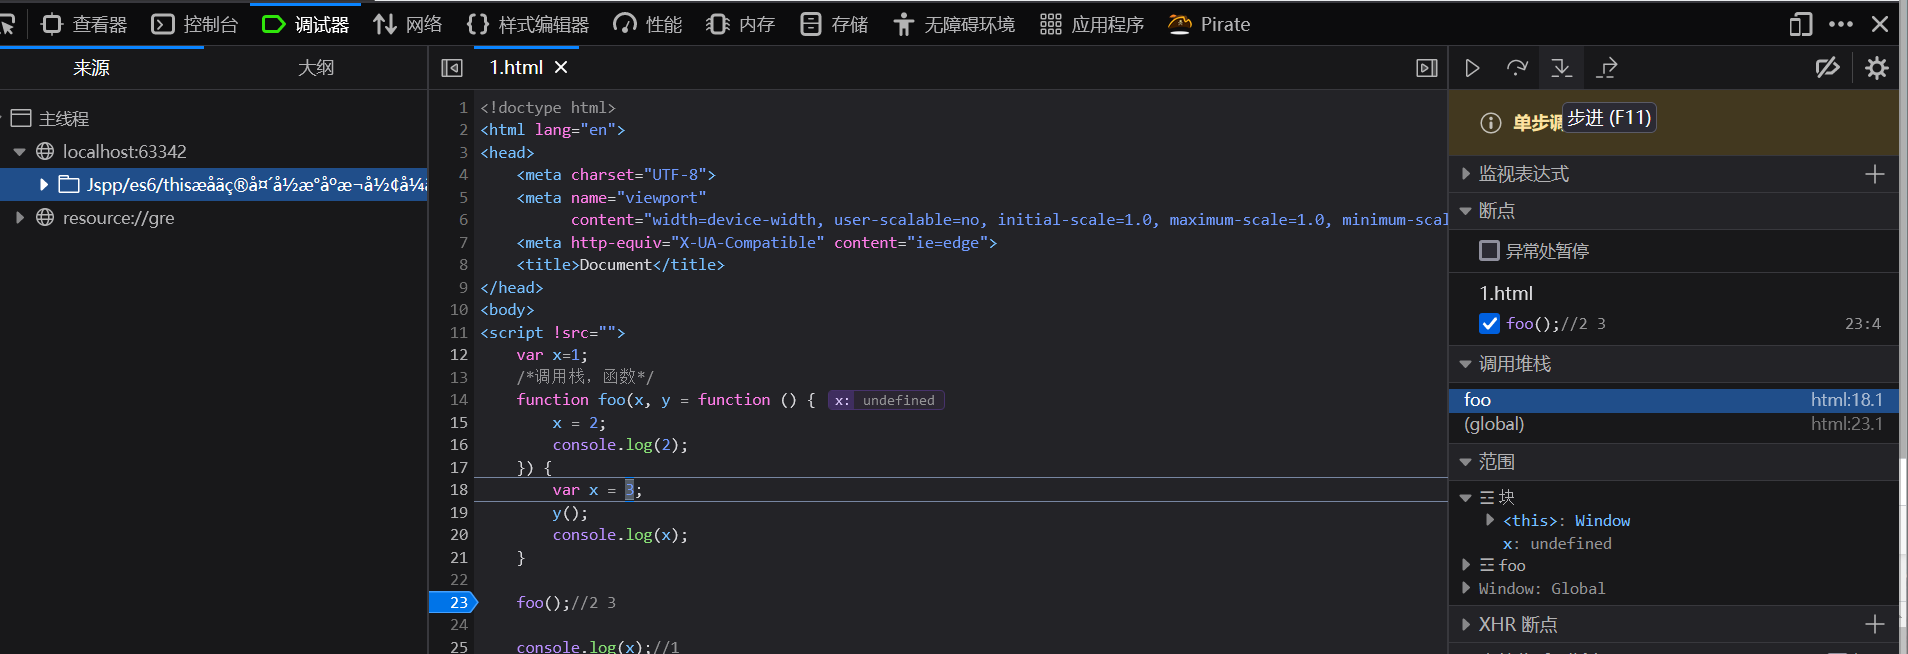Collapse the right debugger pane icon
Screen dimensions: 1908x654
tap(1427, 68)
